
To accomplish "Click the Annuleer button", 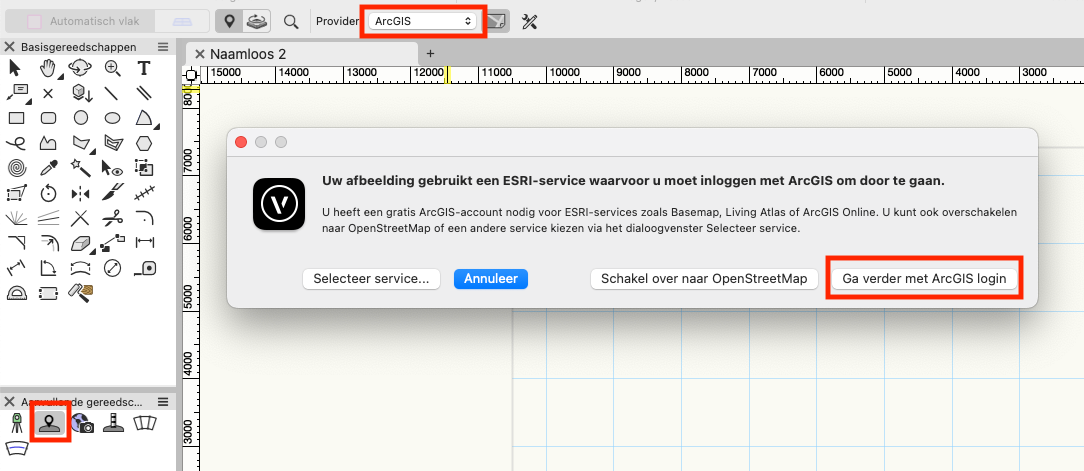I will click(x=491, y=279).
